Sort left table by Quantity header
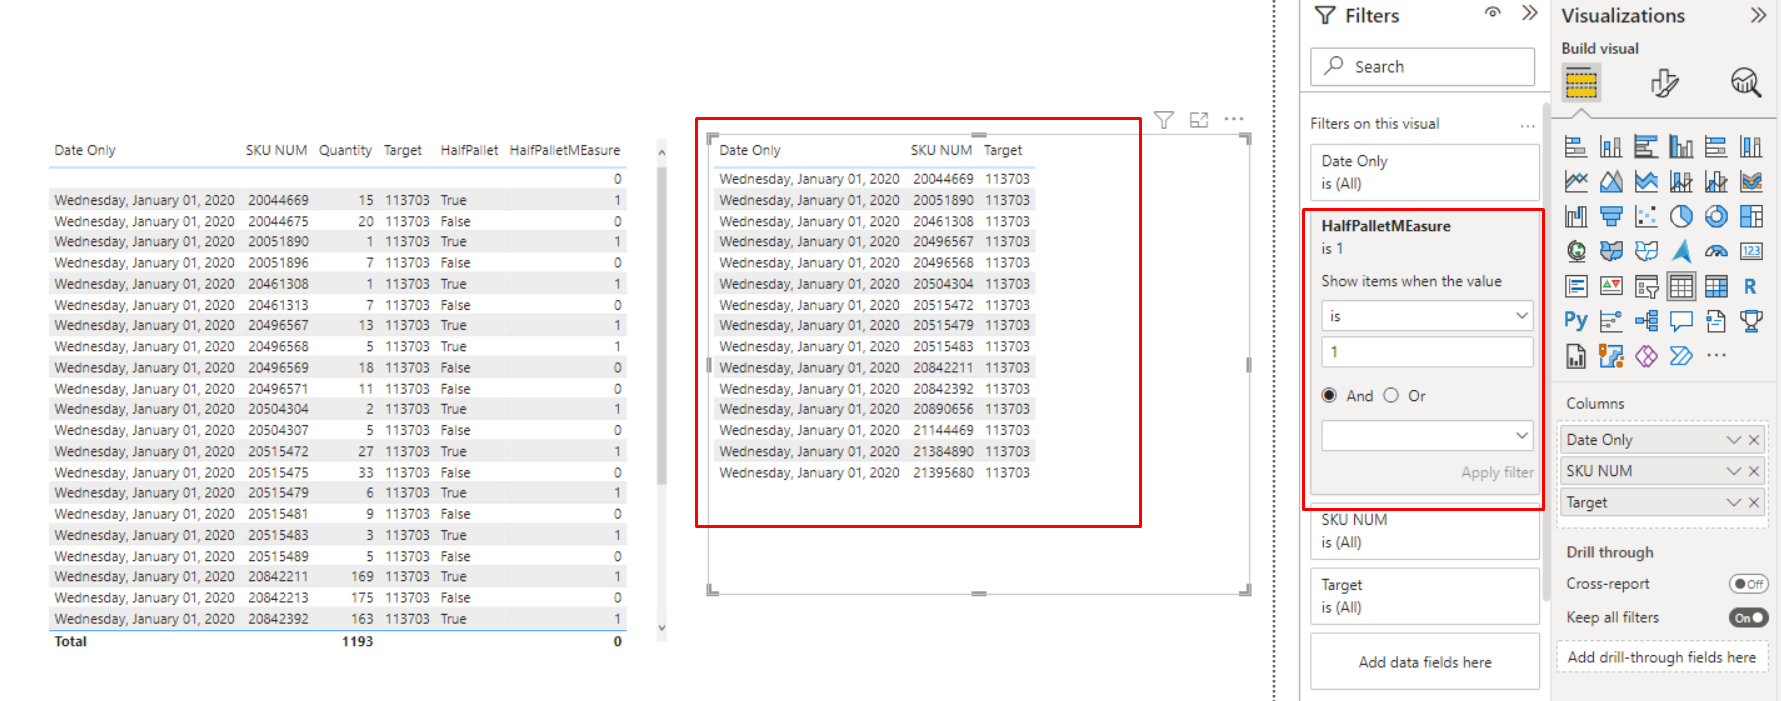The width and height of the screenshot is (1781, 701). pyautogui.click(x=345, y=150)
